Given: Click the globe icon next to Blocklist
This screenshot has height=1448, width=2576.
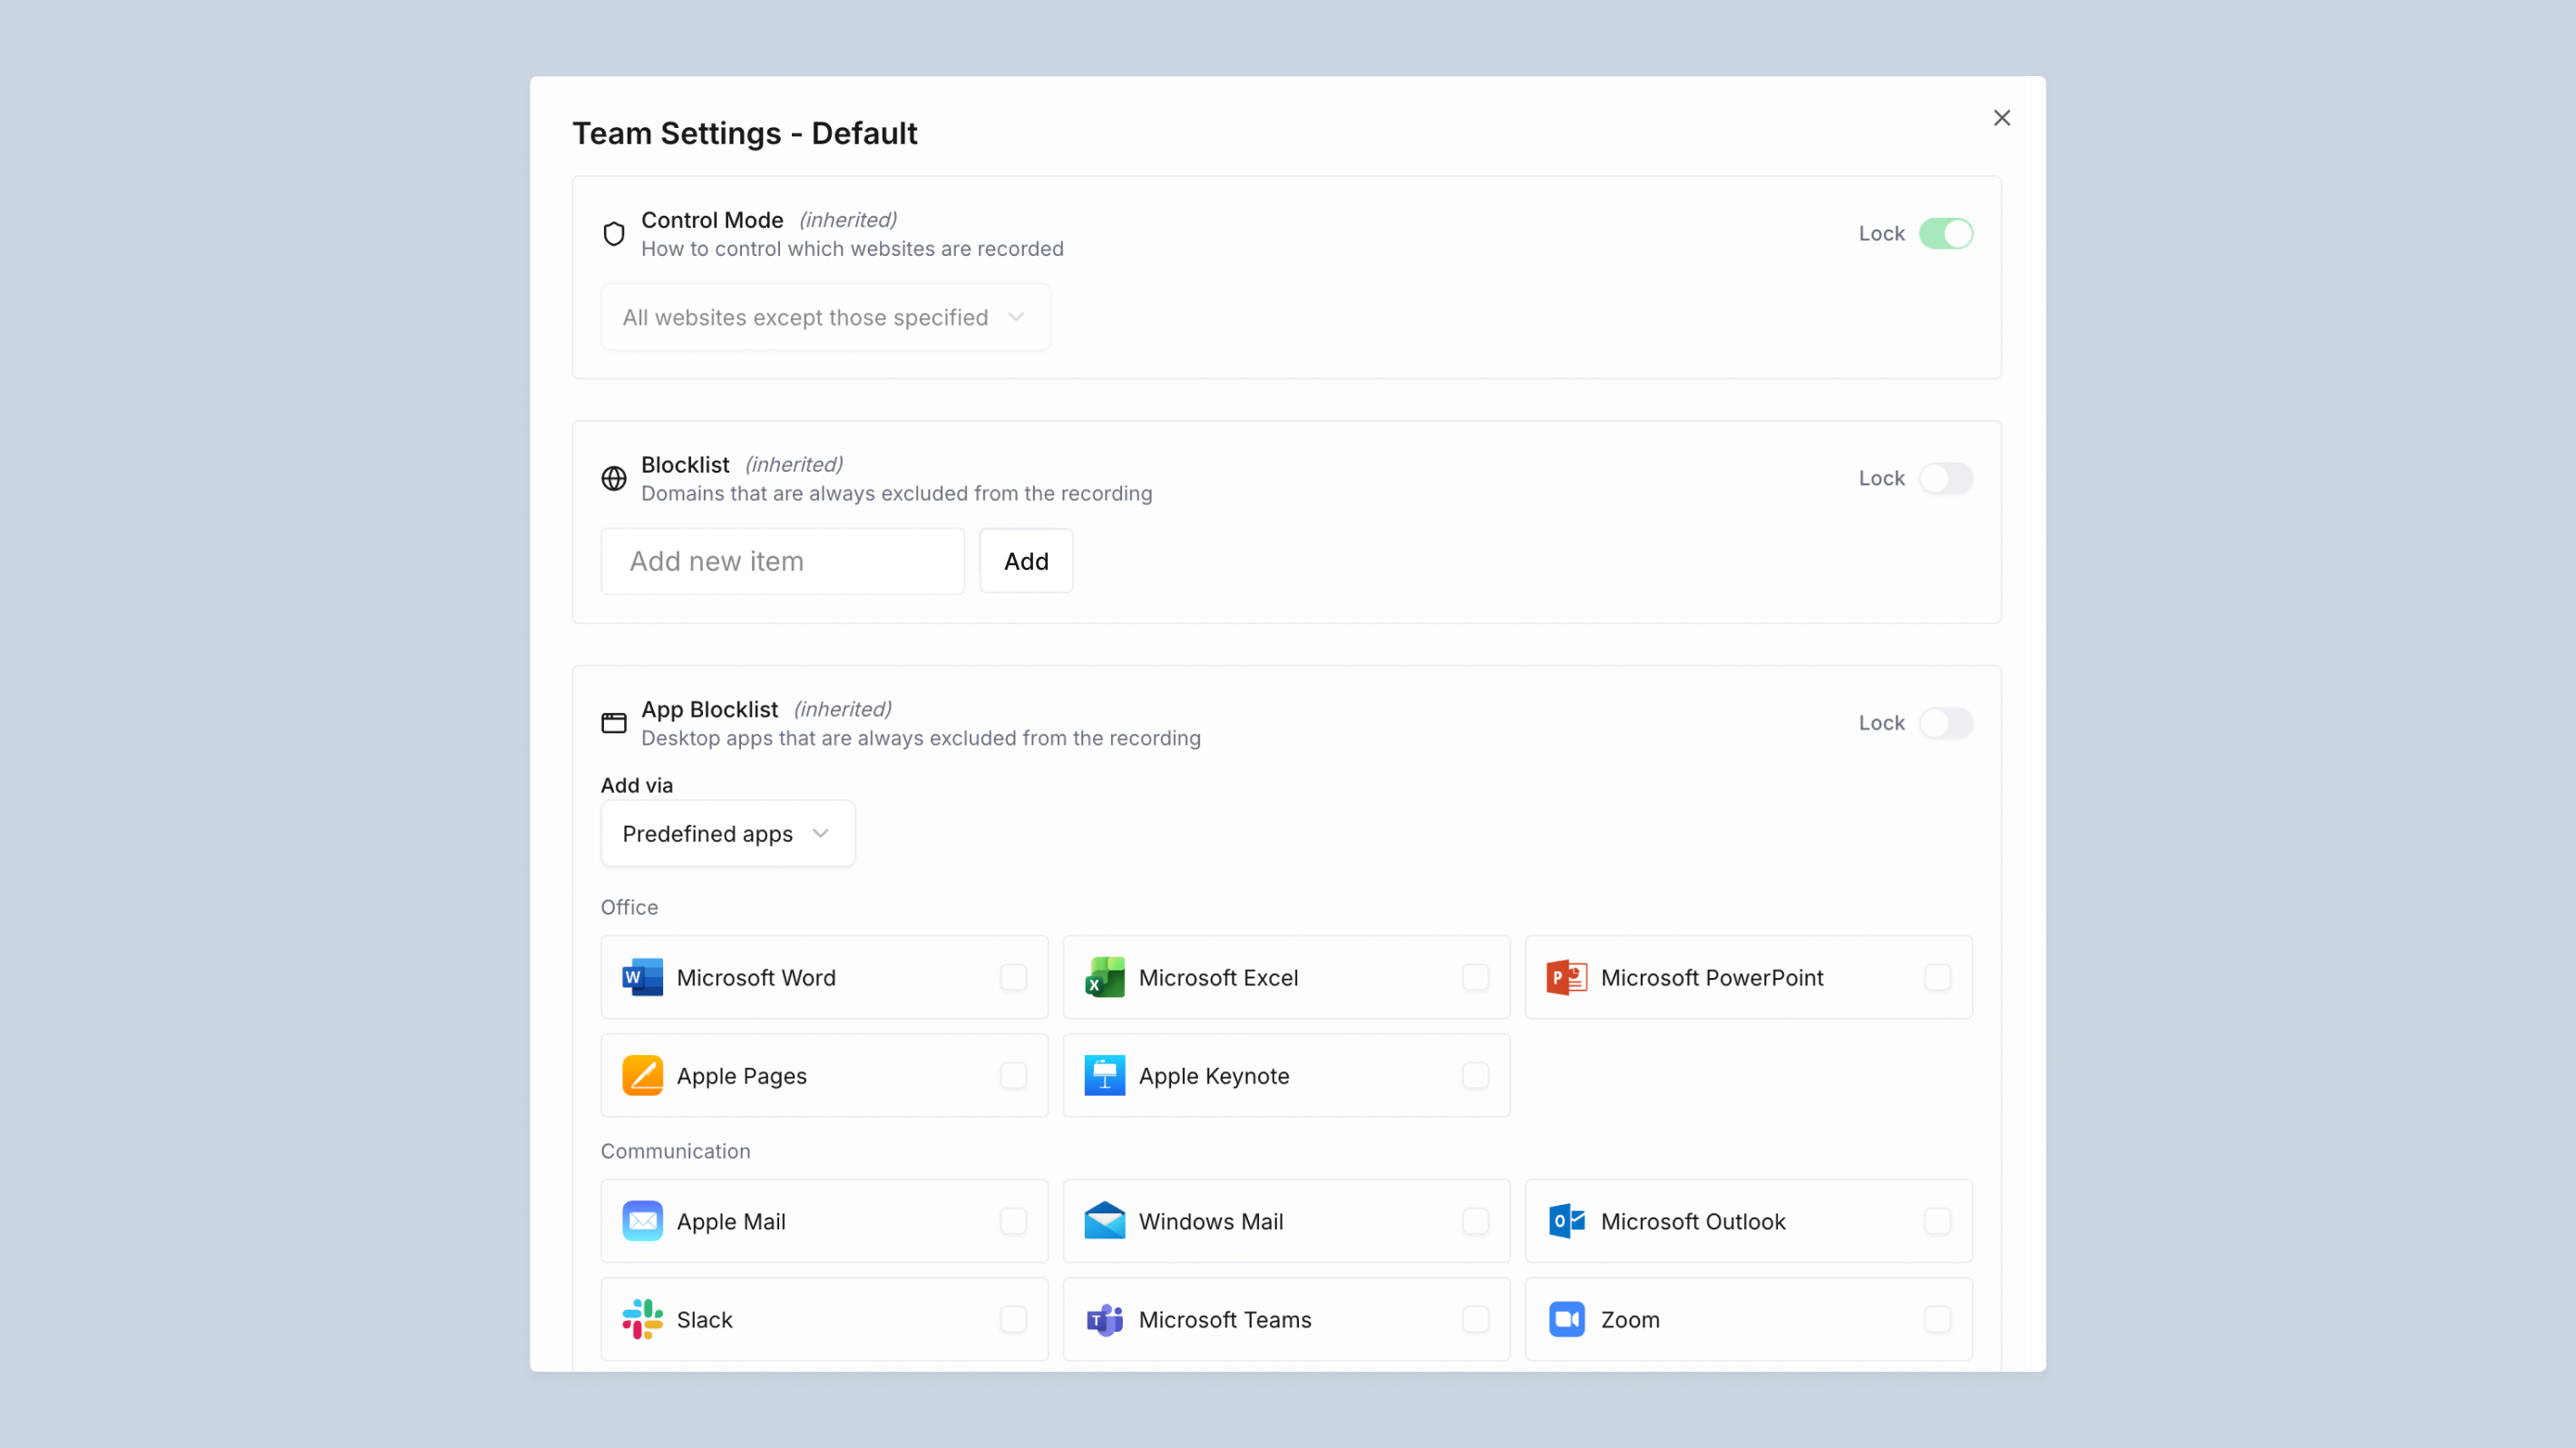Looking at the screenshot, I should [614, 478].
